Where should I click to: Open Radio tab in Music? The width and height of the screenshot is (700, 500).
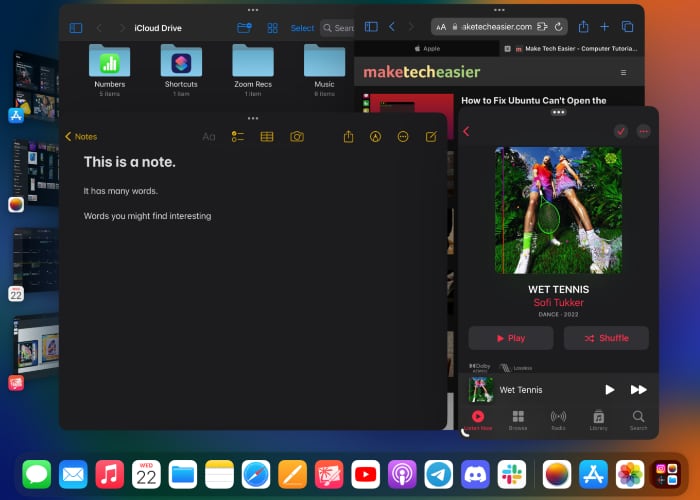point(558,420)
